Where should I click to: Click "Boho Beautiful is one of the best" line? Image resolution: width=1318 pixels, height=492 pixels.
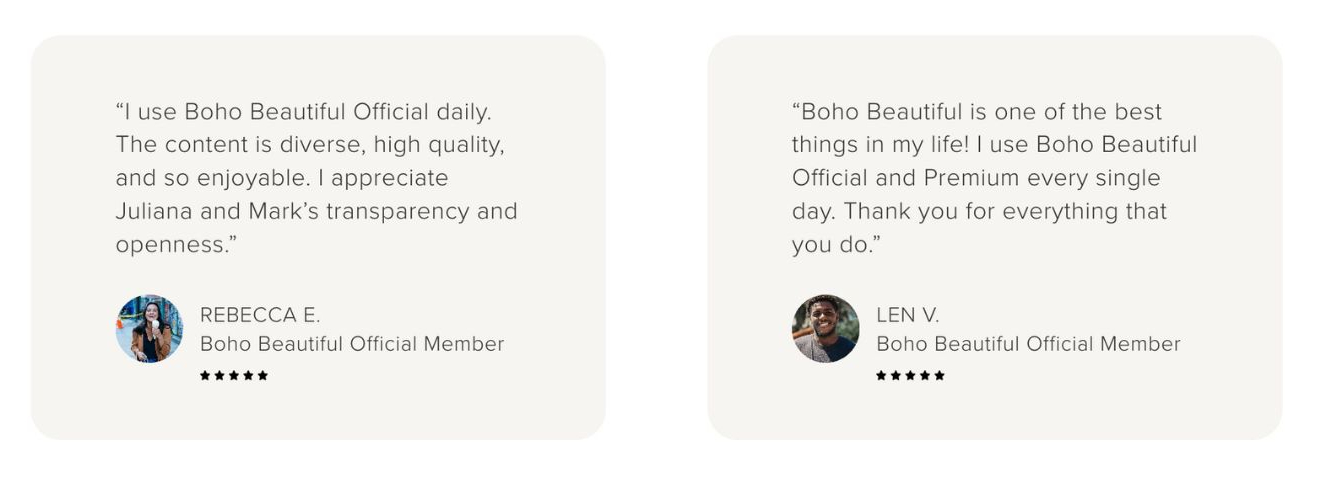pos(977,112)
